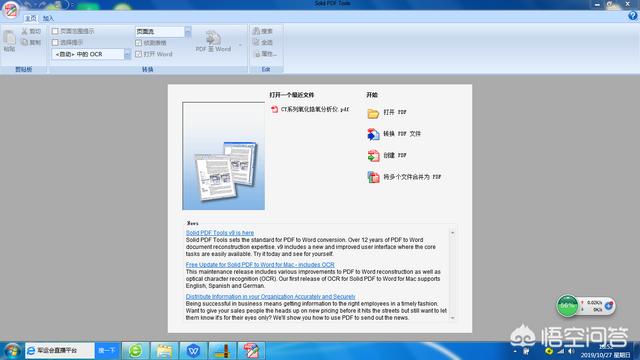Click the IE taskbar window button
This screenshot has width=640, height=360.
(60, 351)
